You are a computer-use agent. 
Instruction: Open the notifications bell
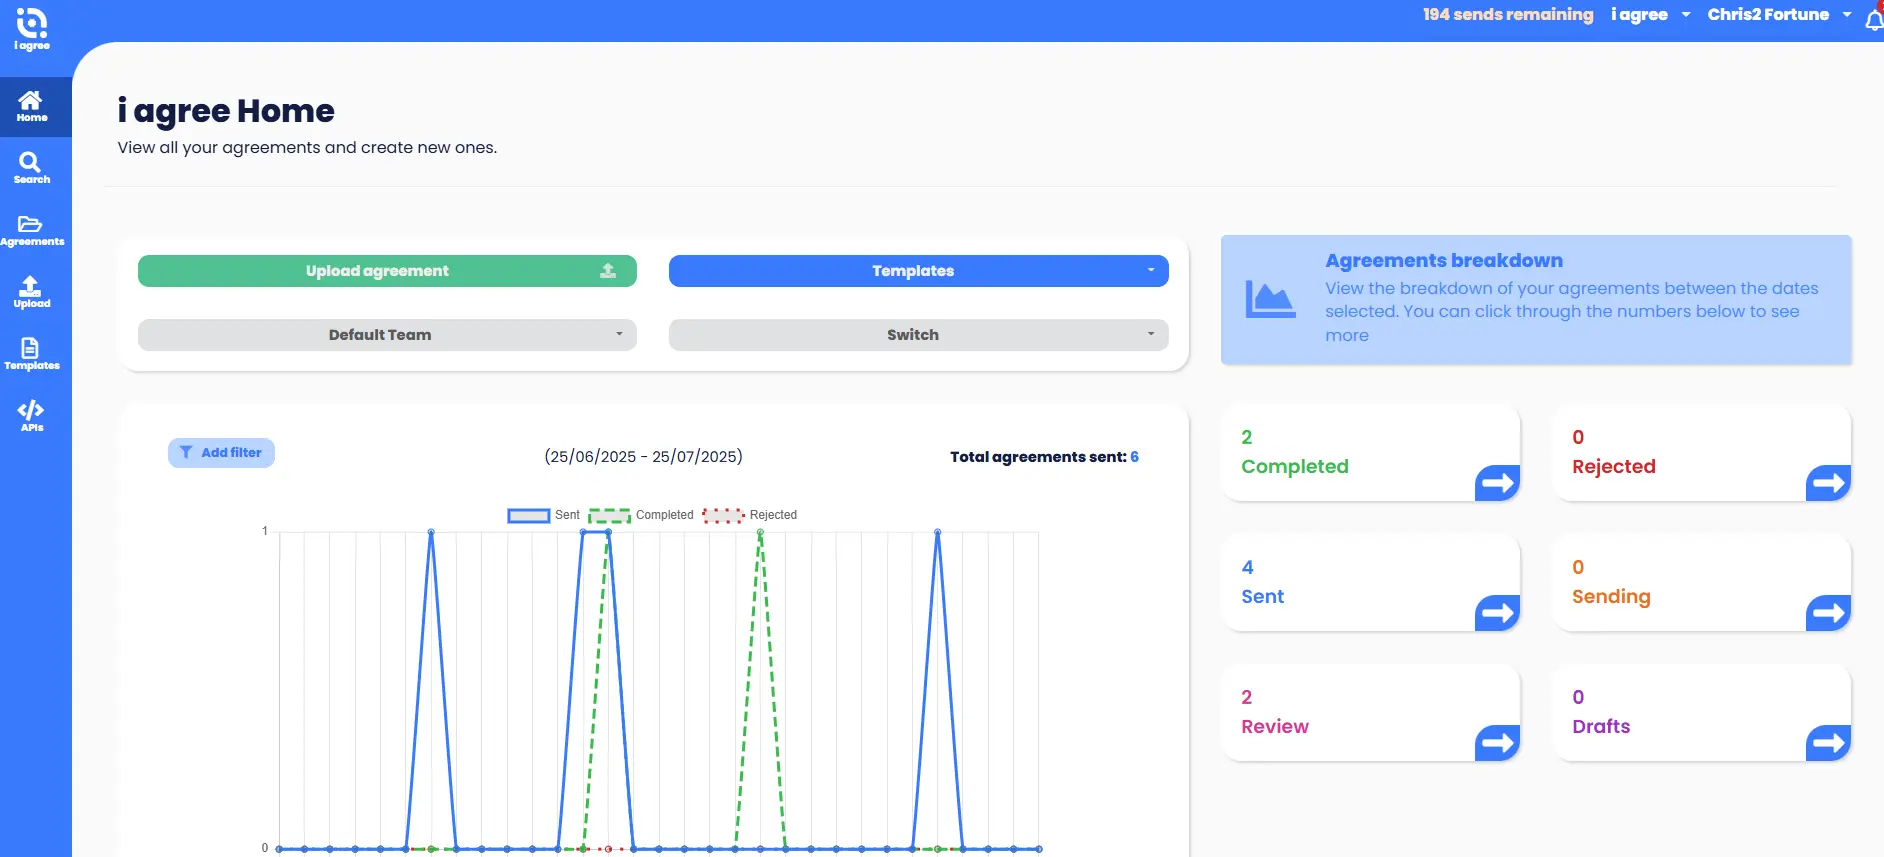tap(1874, 20)
